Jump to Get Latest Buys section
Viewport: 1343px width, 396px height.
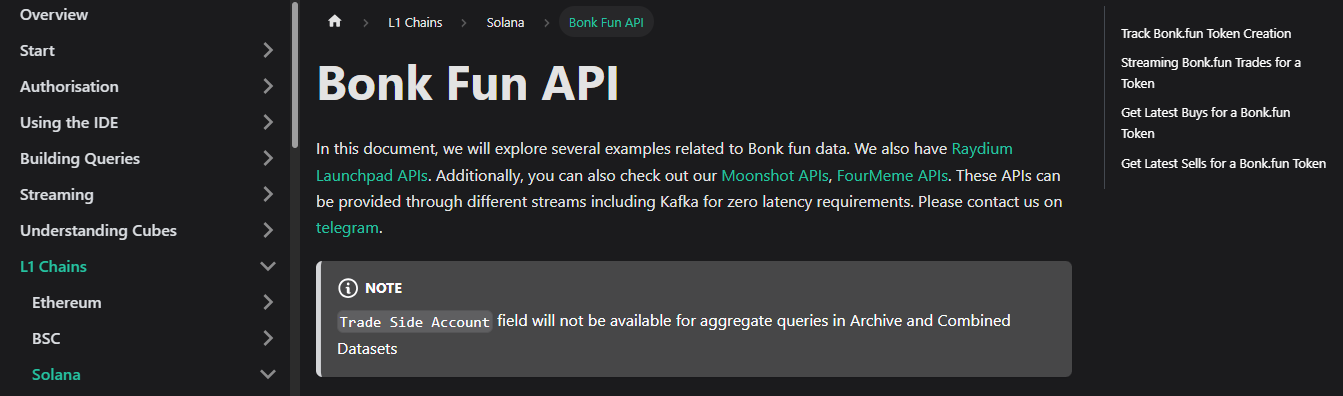(1206, 122)
